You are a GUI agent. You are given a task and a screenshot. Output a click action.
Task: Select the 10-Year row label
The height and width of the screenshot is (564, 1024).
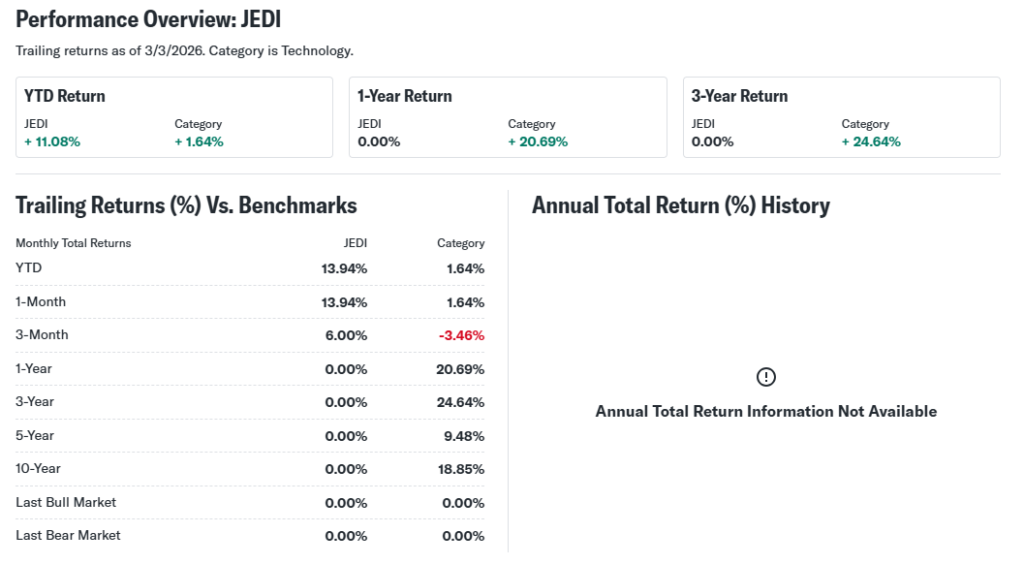[x=38, y=469]
